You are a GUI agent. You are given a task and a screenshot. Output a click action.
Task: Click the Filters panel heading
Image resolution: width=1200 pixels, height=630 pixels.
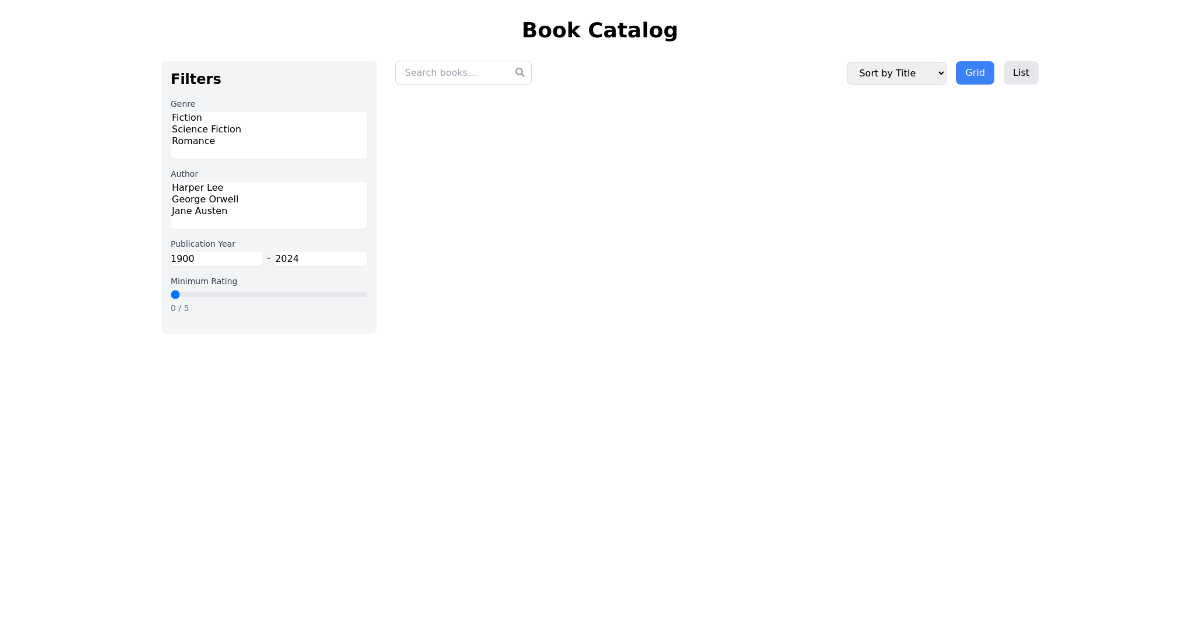click(x=196, y=79)
